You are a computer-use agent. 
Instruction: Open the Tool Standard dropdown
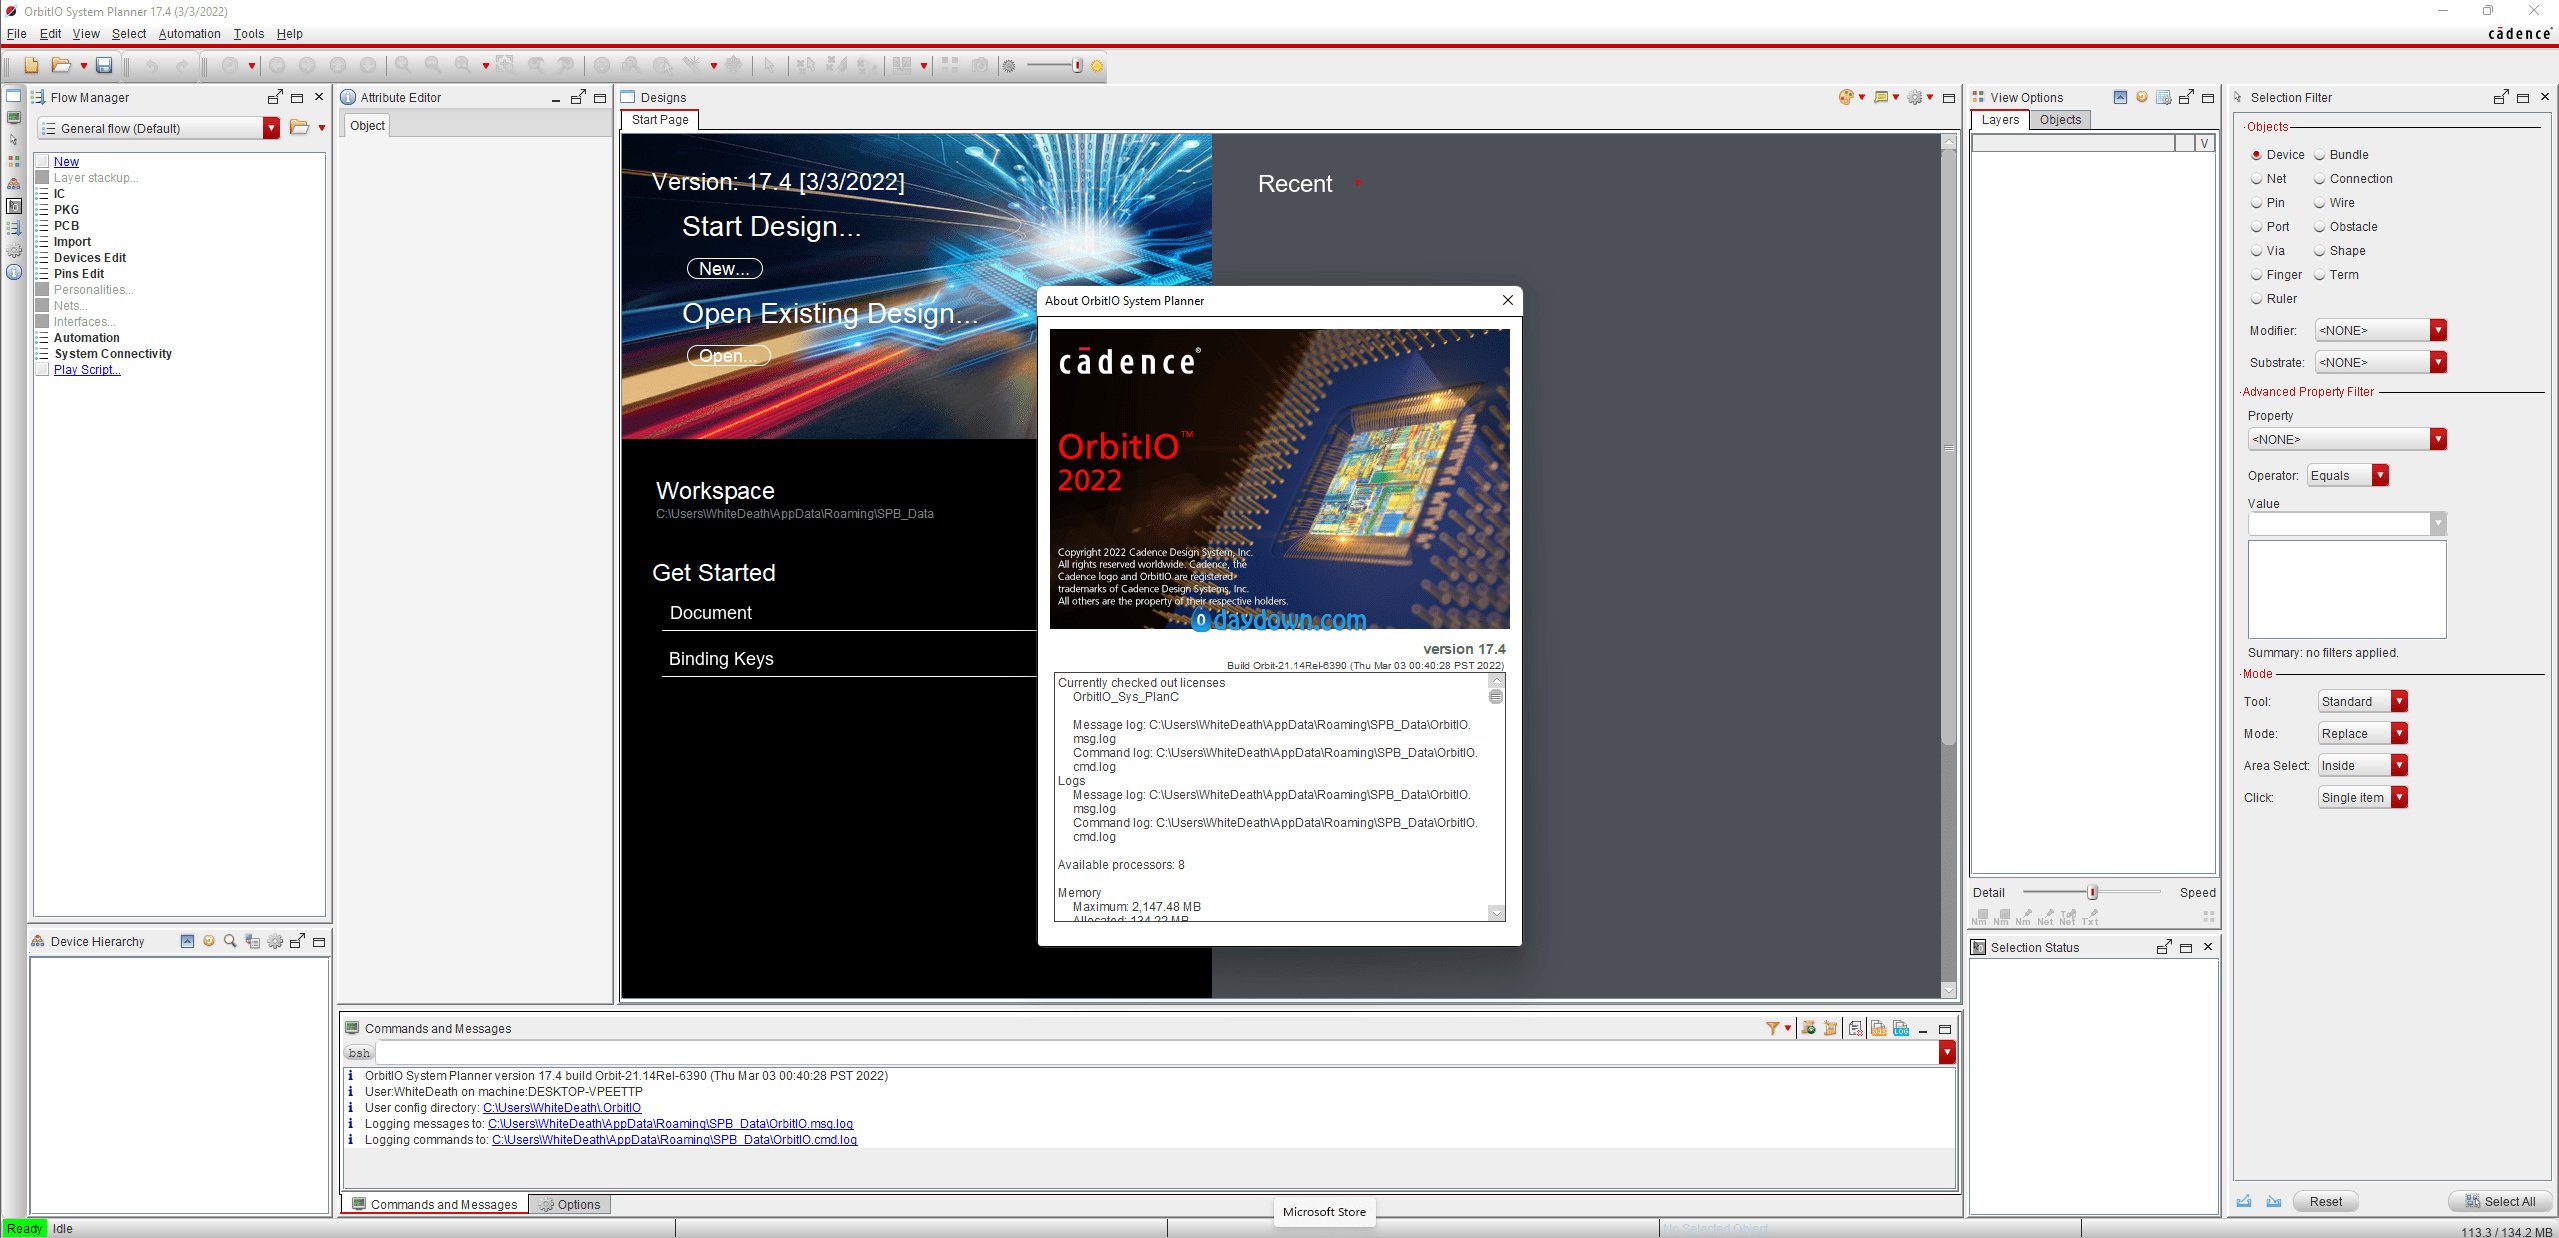(2362, 701)
